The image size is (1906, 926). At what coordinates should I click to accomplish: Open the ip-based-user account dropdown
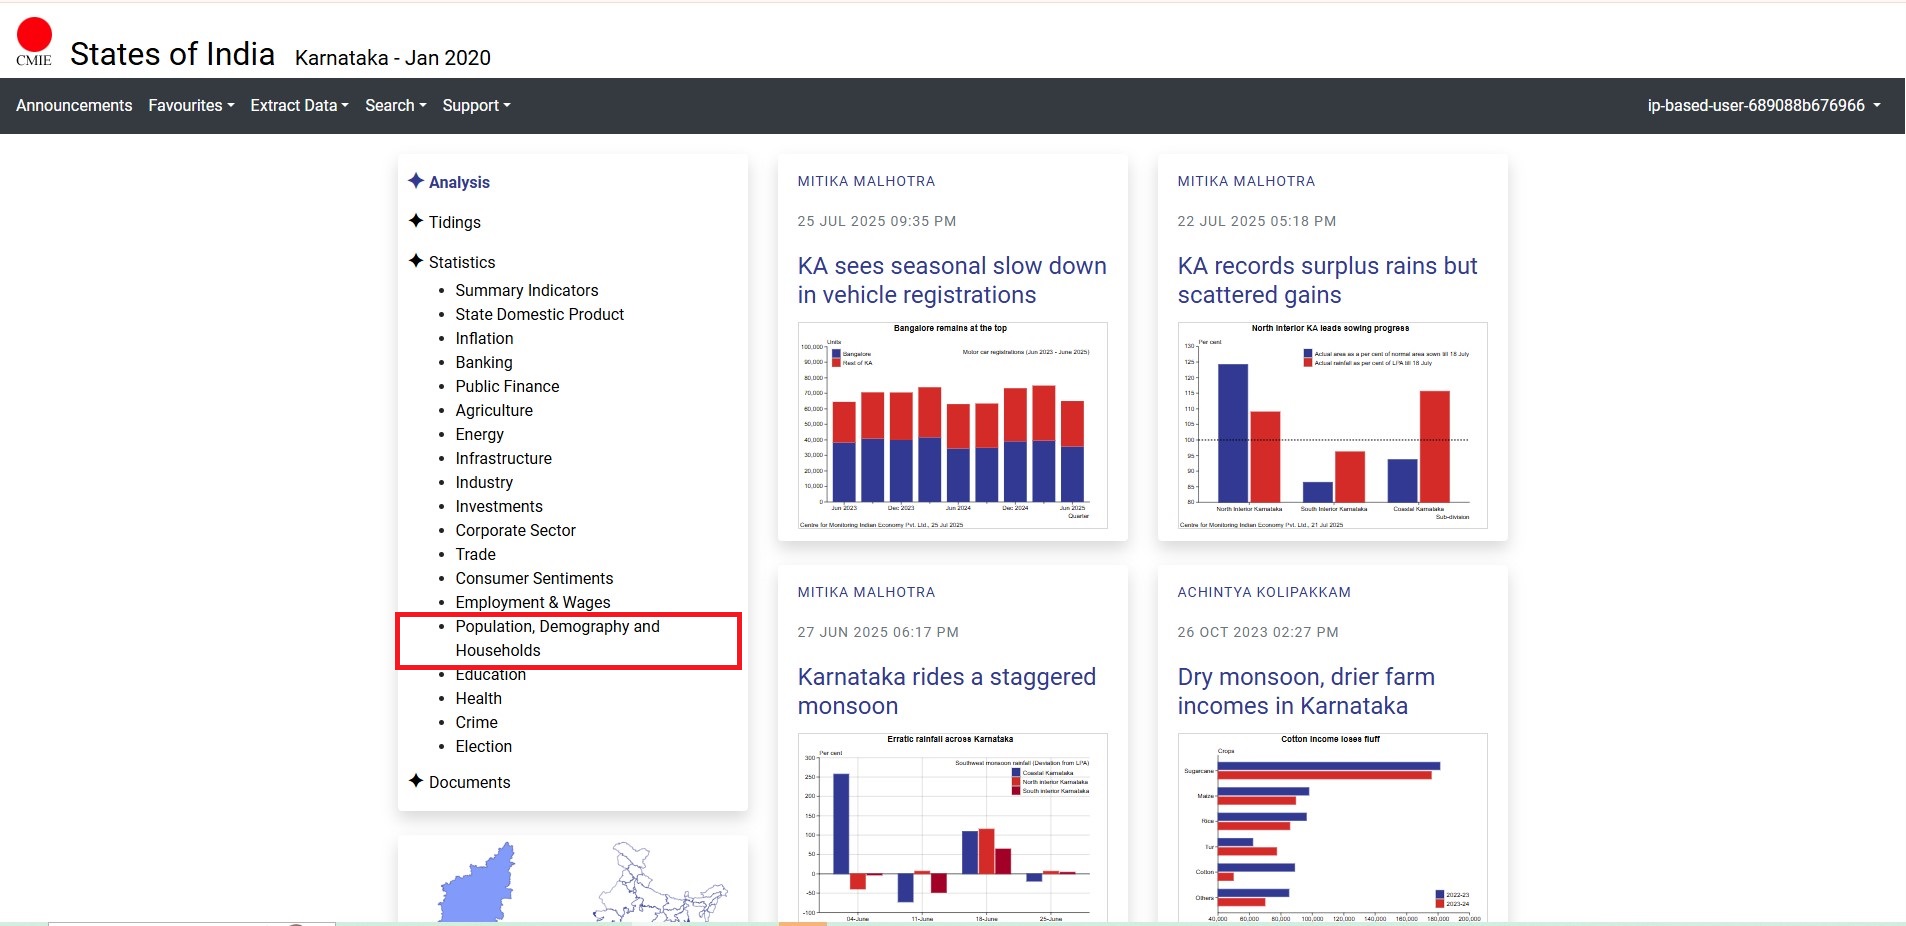pyautogui.click(x=1763, y=106)
